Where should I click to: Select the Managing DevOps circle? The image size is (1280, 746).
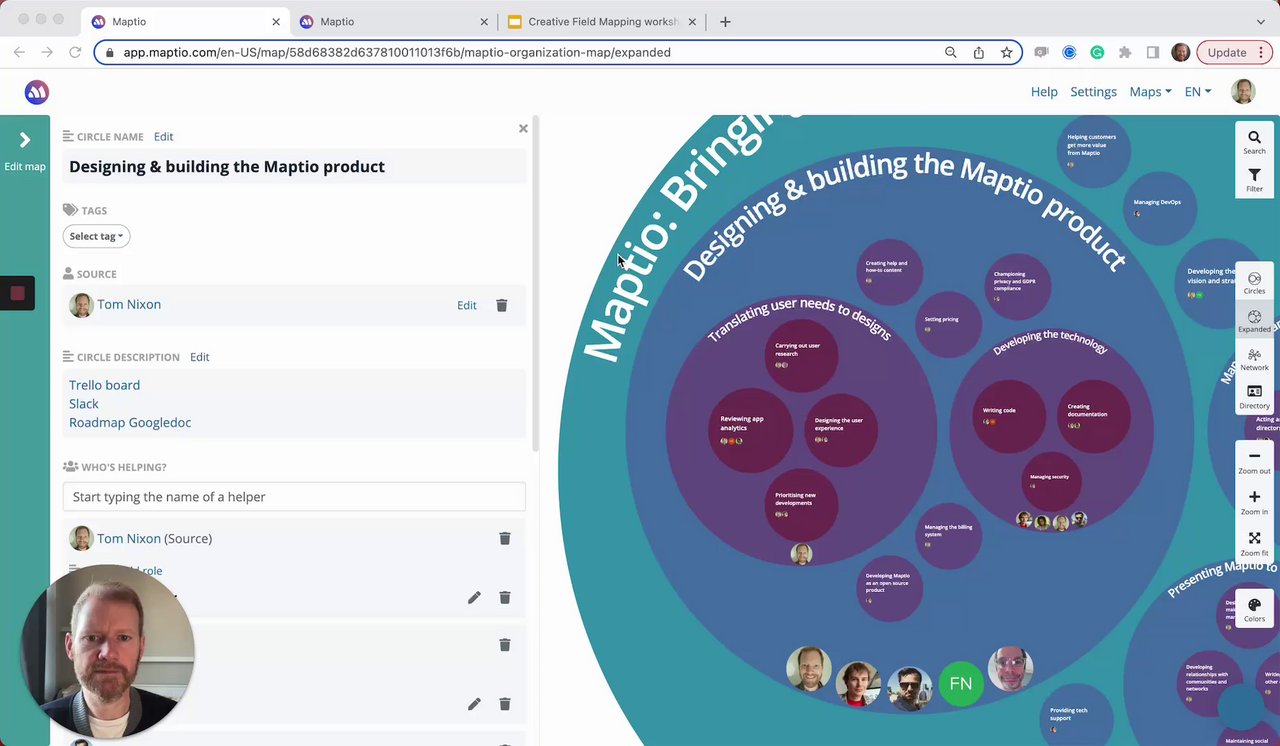(1160, 208)
